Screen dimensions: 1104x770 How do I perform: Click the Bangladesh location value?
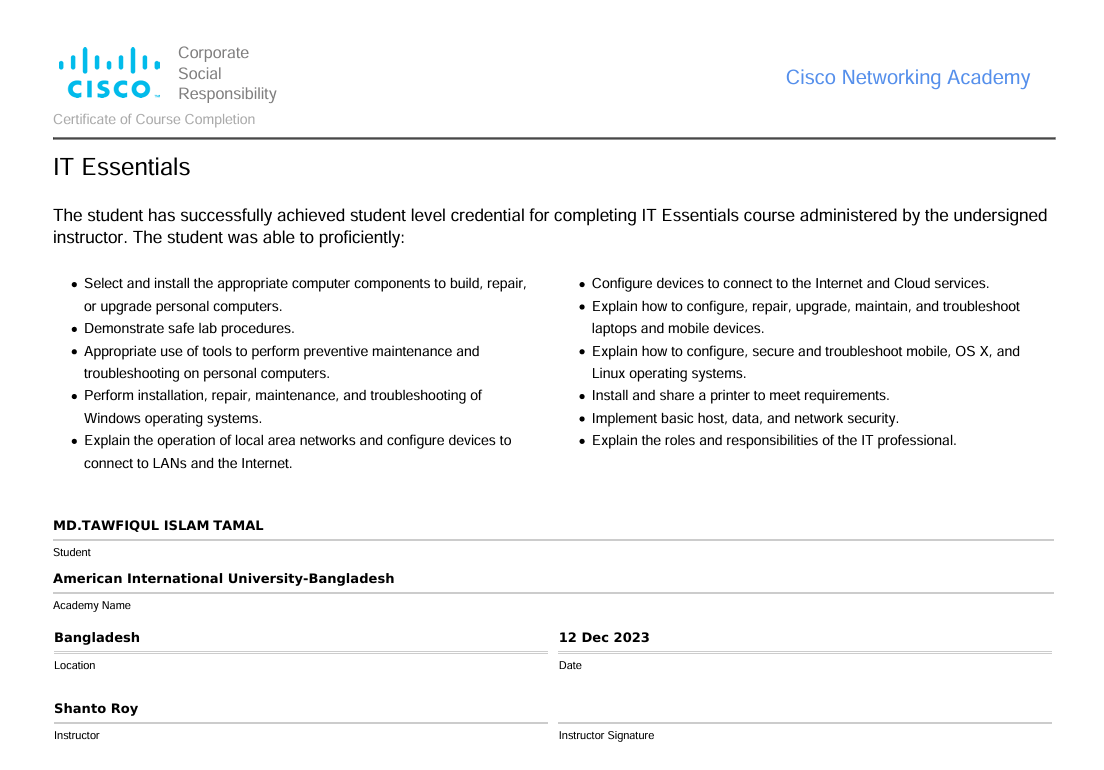click(97, 638)
